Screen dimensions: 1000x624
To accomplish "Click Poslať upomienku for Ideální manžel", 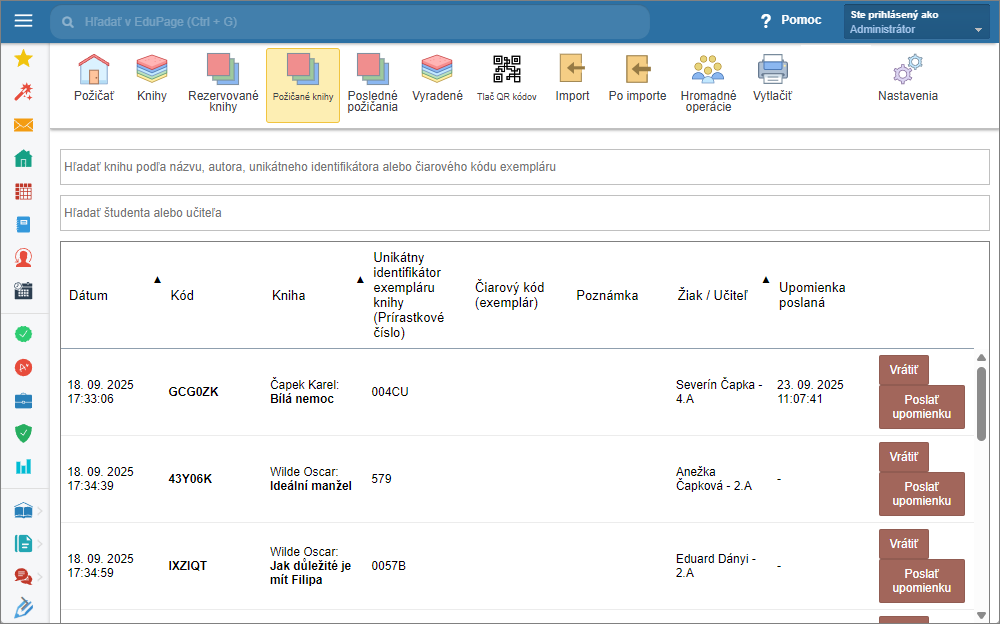I will (921, 494).
